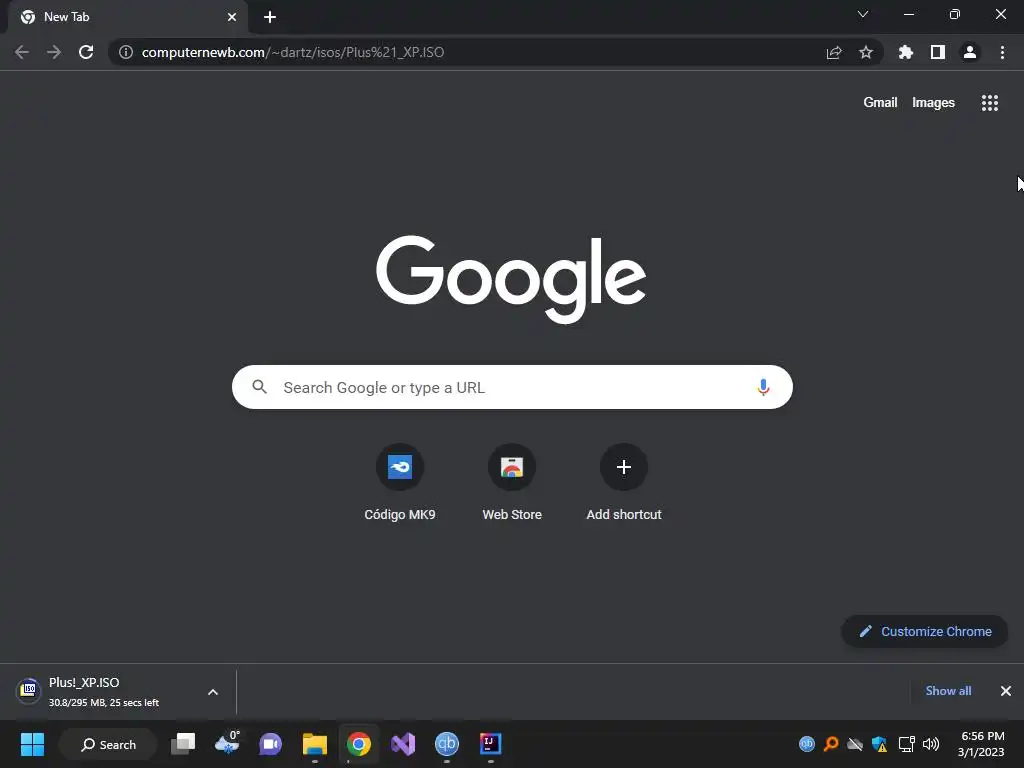Open Windows Security tray icon

coord(879,744)
